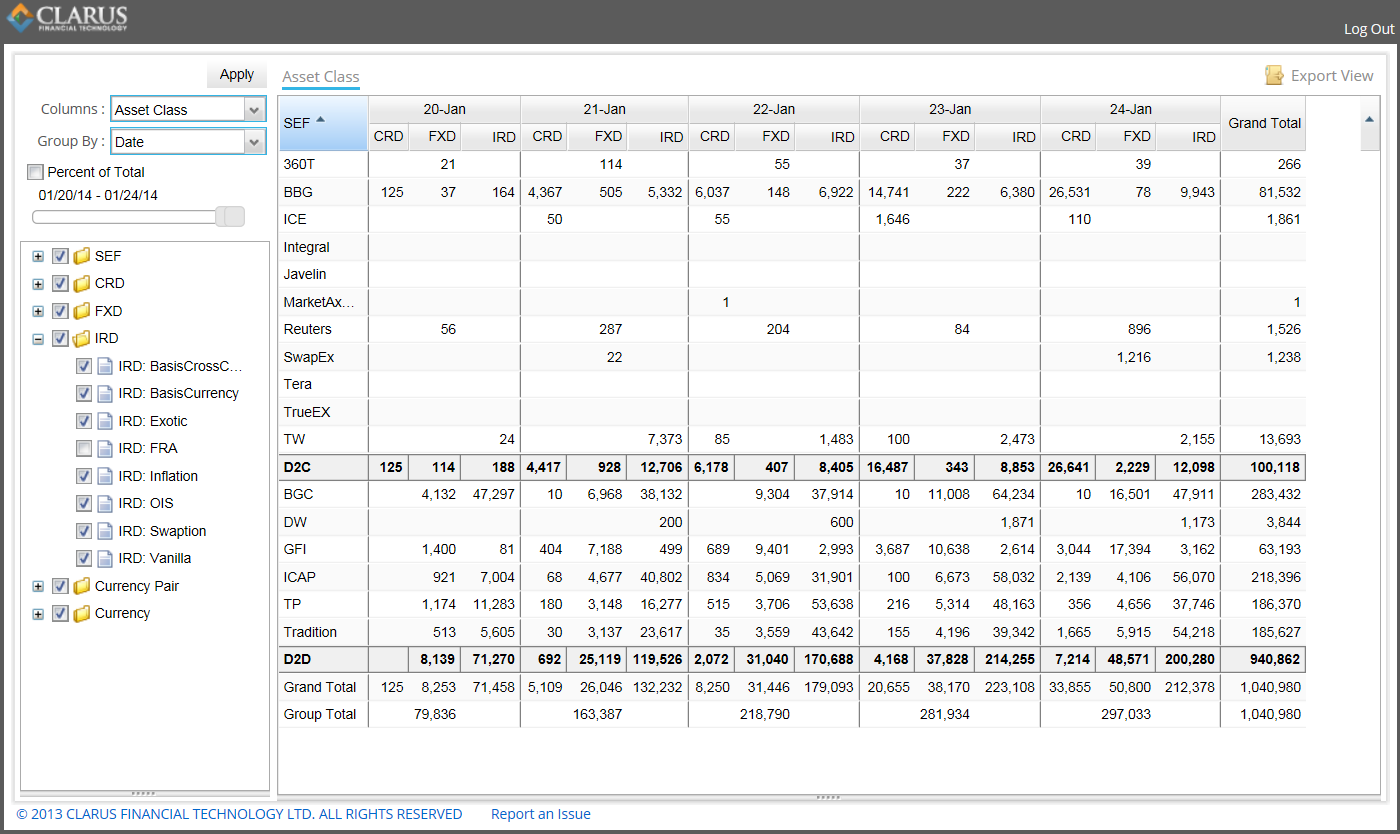Click the IRD: FRA document icon
This screenshot has height=834, width=1400.
tap(105, 448)
